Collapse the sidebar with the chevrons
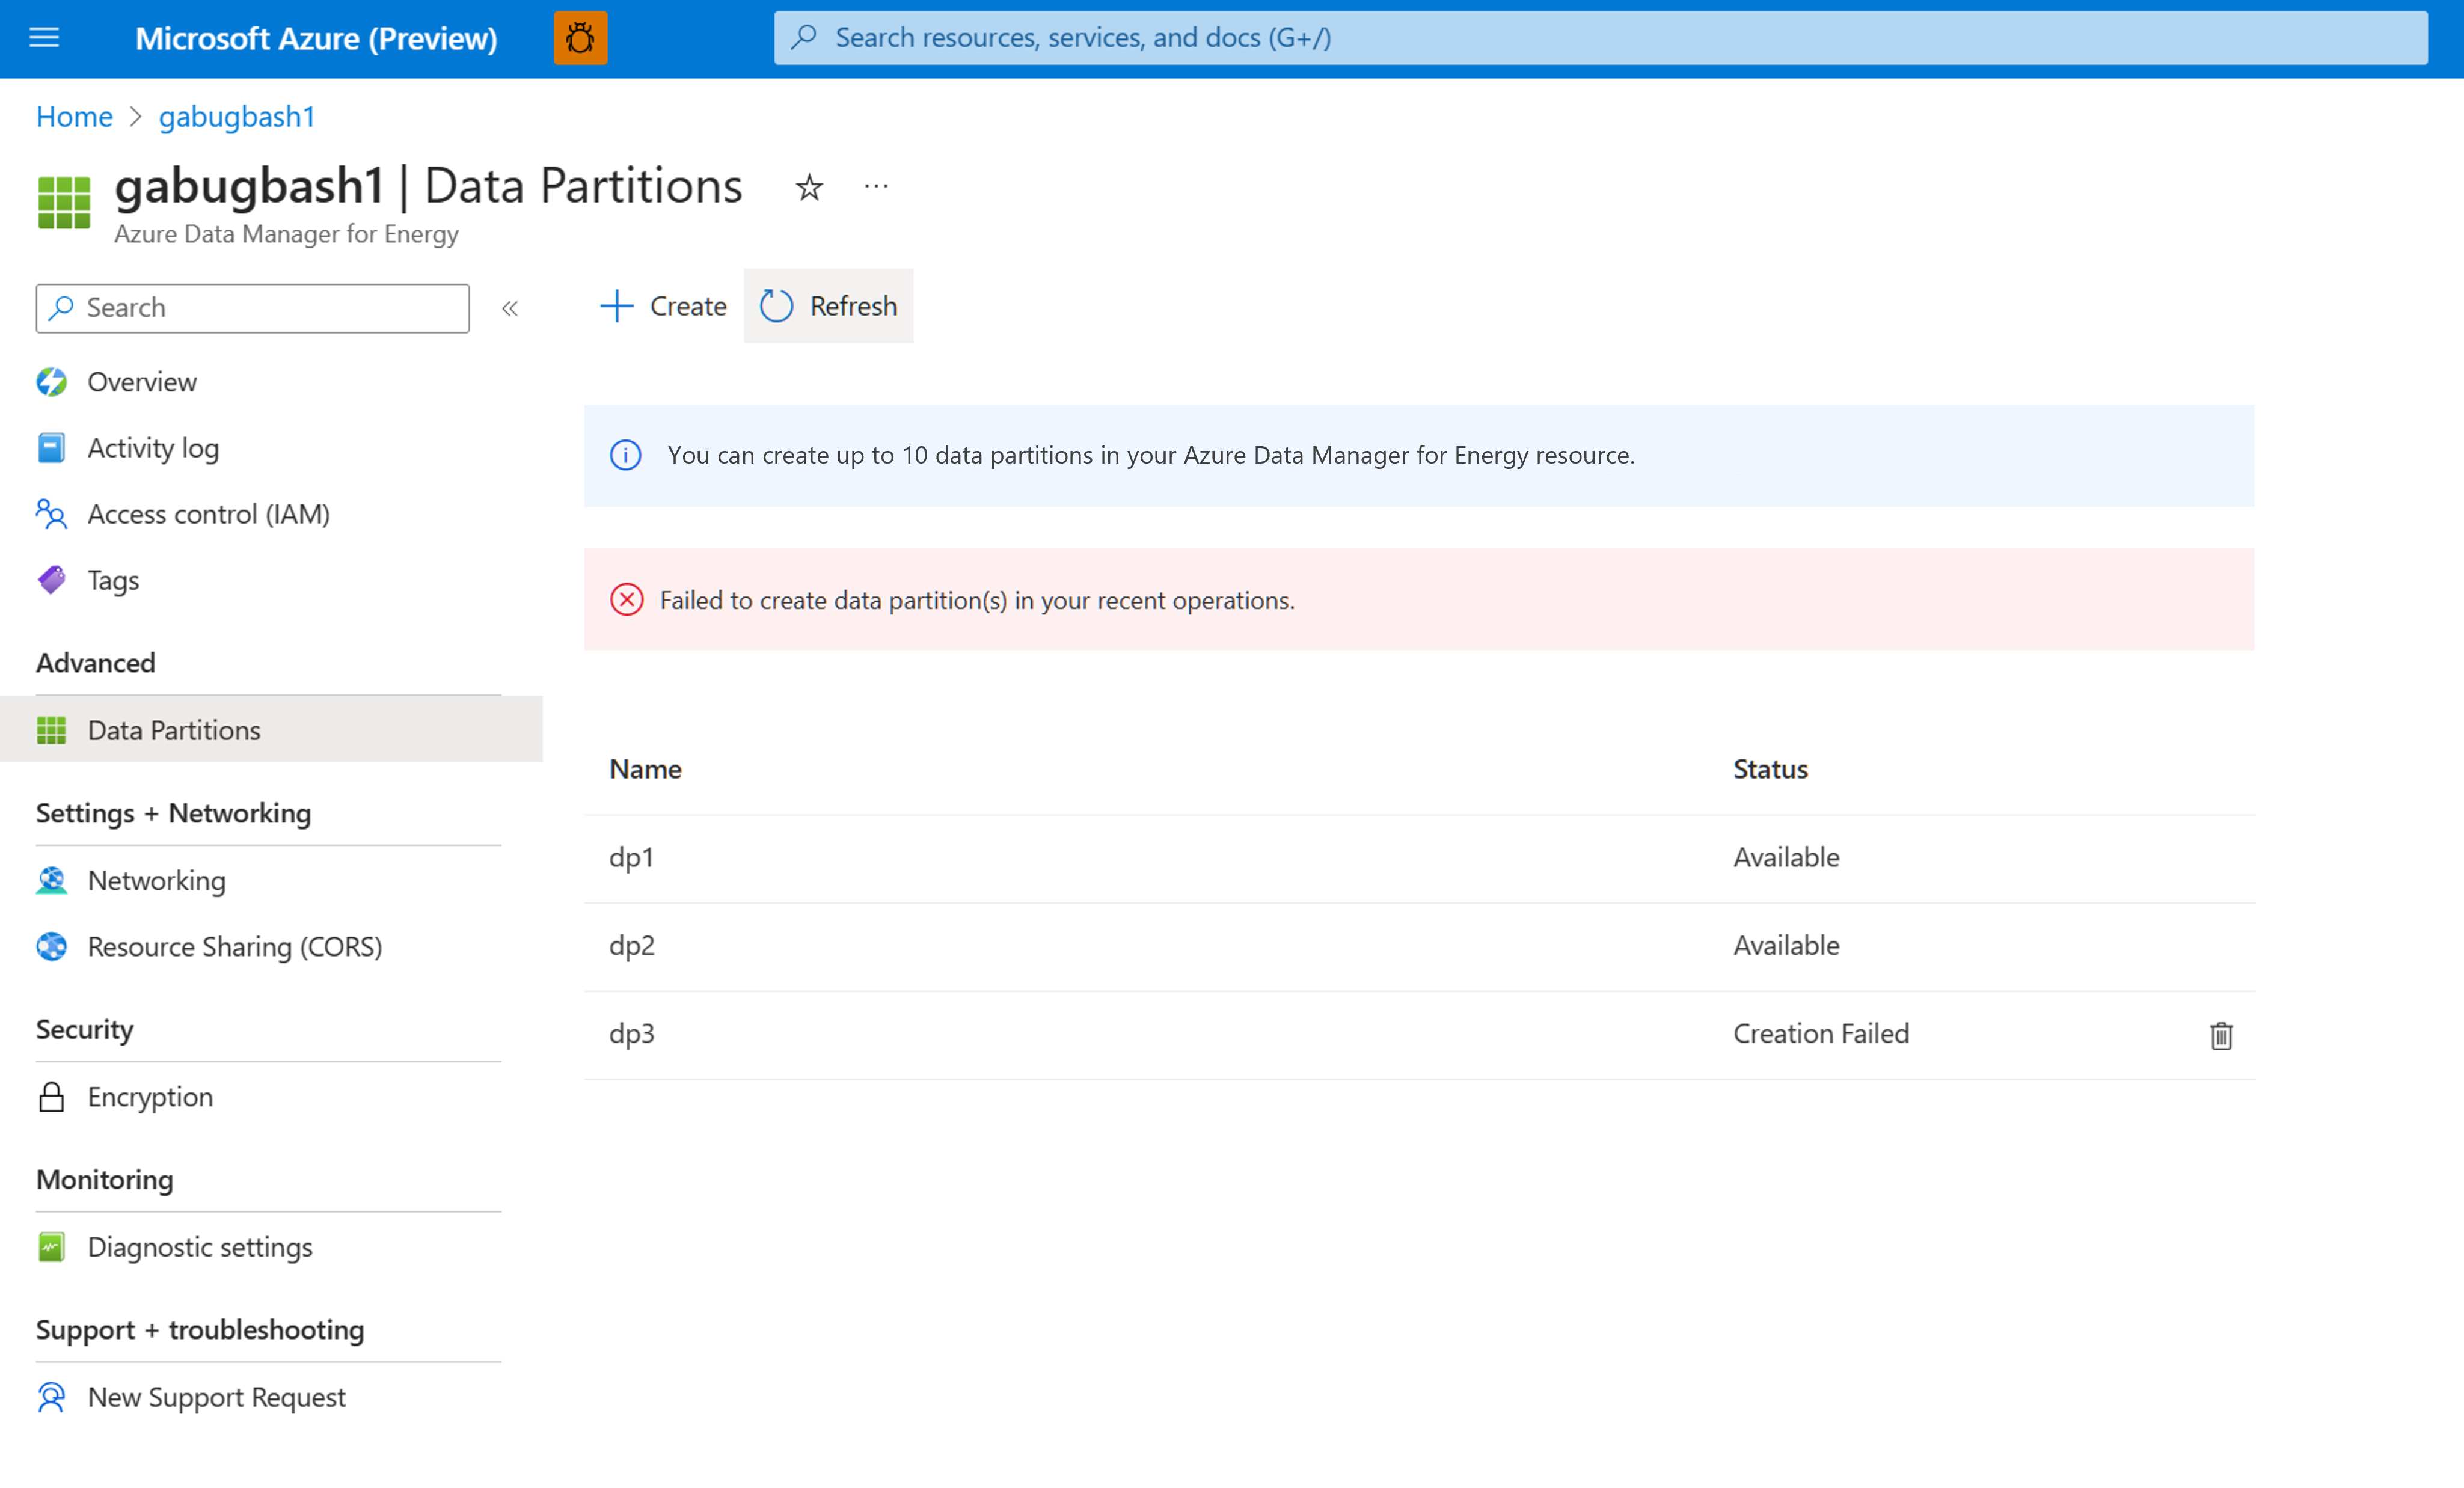This screenshot has height=1488, width=2464. point(510,308)
